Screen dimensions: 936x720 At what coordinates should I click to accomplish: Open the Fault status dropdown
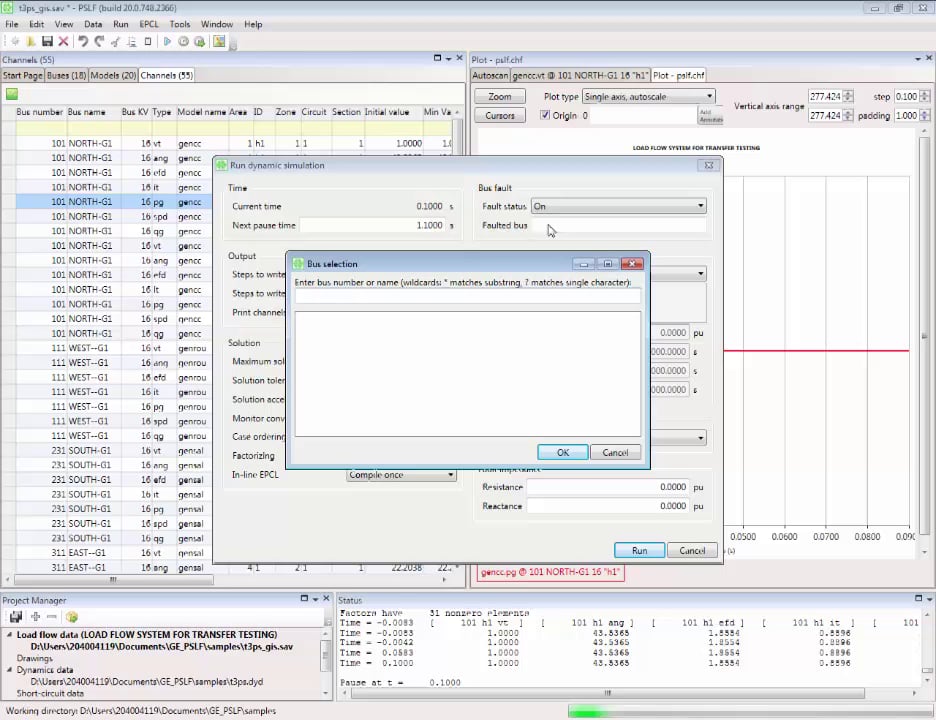(619, 206)
